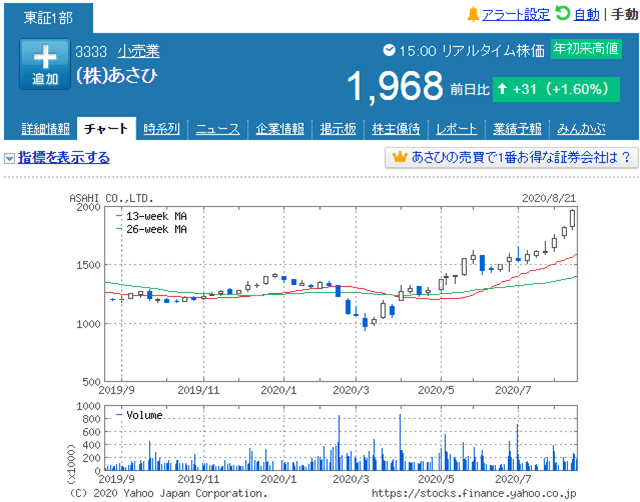The height and width of the screenshot is (502, 640).
Task: Click the 13-week MA legend entry
Action: [x=152, y=216]
